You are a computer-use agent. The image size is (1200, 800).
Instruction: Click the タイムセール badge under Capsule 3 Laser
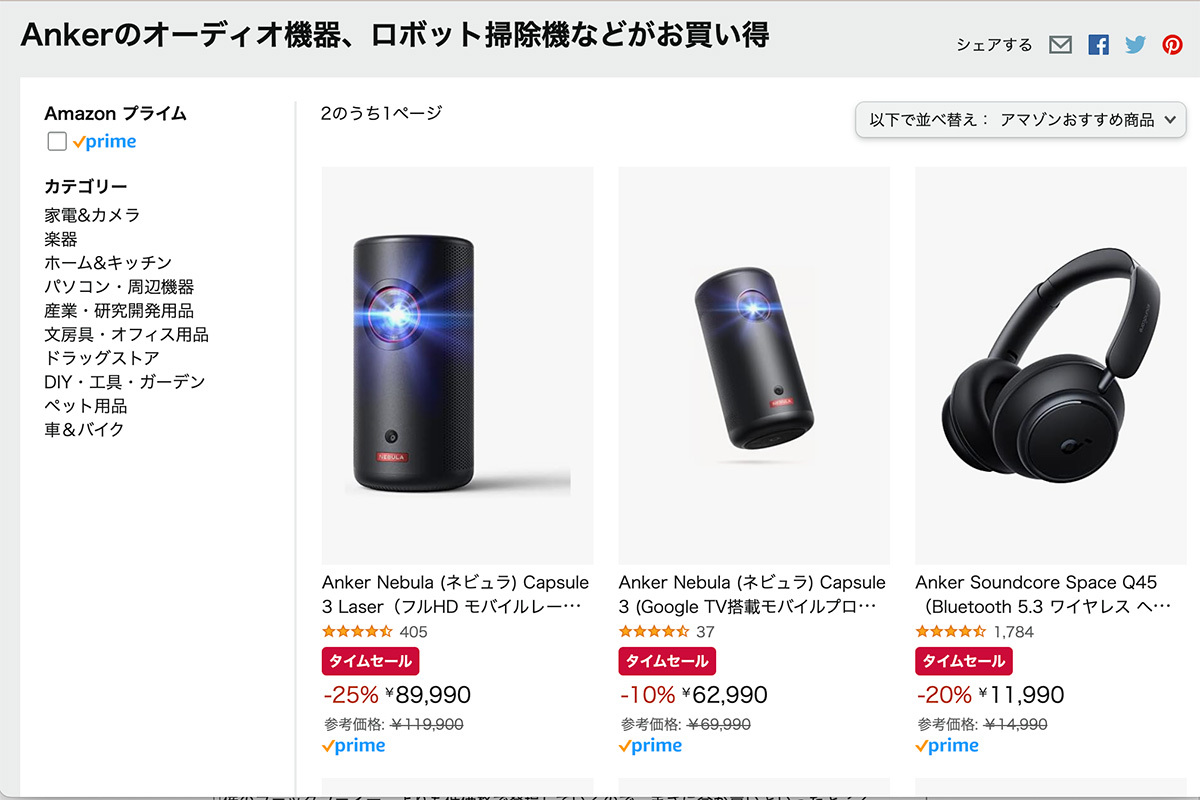point(370,661)
